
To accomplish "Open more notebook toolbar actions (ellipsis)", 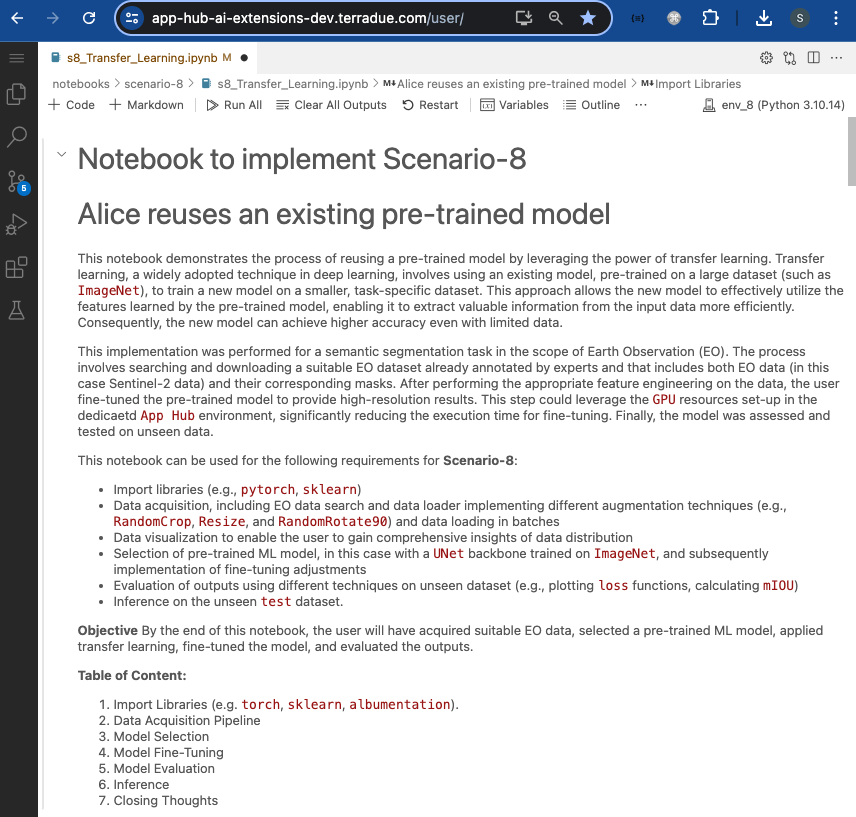I will pyautogui.click(x=641, y=105).
